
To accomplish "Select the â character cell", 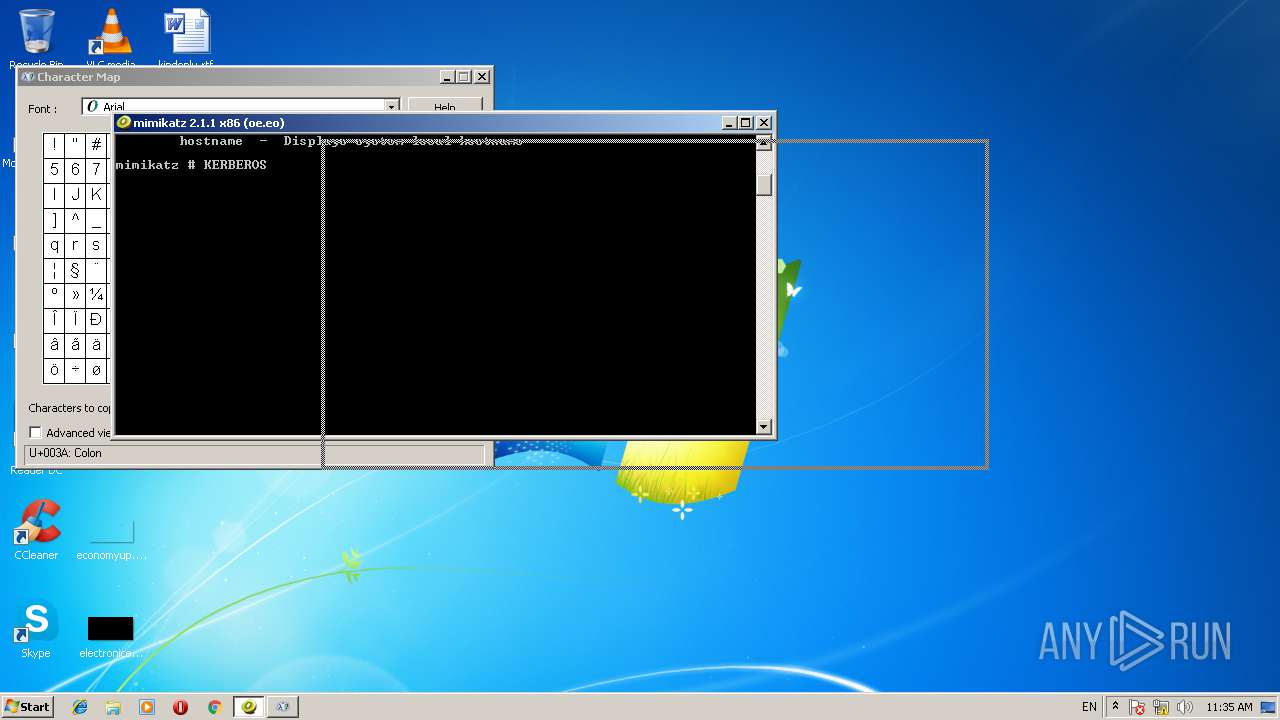I will tap(54, 345).
